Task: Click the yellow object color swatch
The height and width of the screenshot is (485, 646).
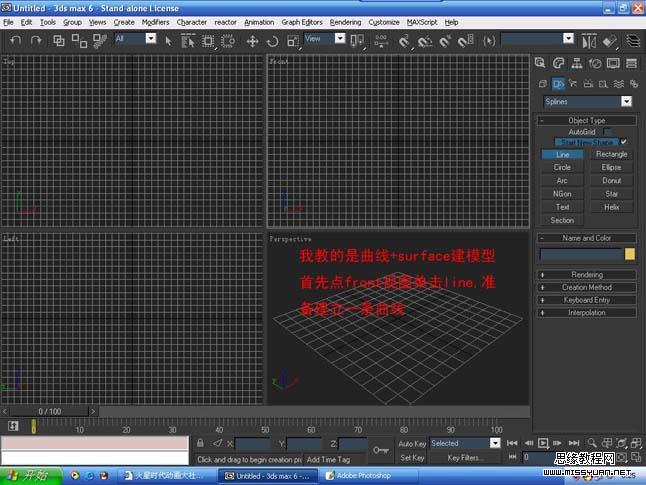Action: click(630, 254)
